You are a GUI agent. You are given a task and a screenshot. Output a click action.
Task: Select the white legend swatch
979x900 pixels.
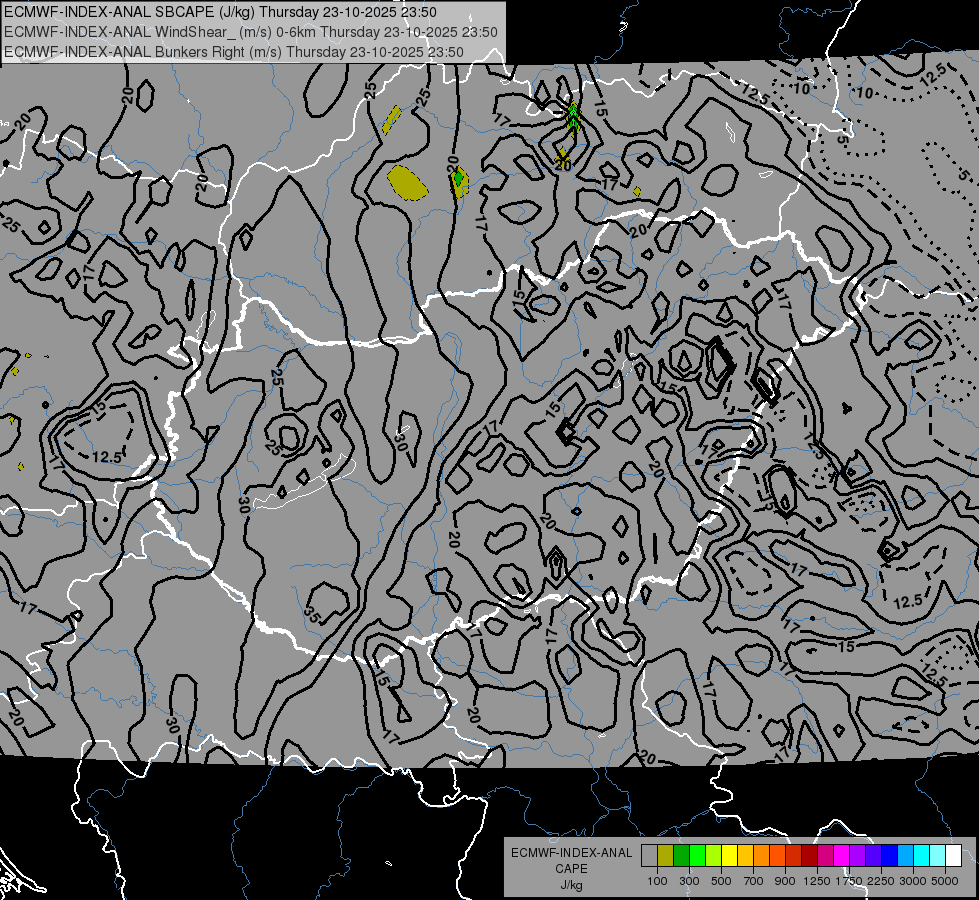pyautogui.click(x=953, y=856)
